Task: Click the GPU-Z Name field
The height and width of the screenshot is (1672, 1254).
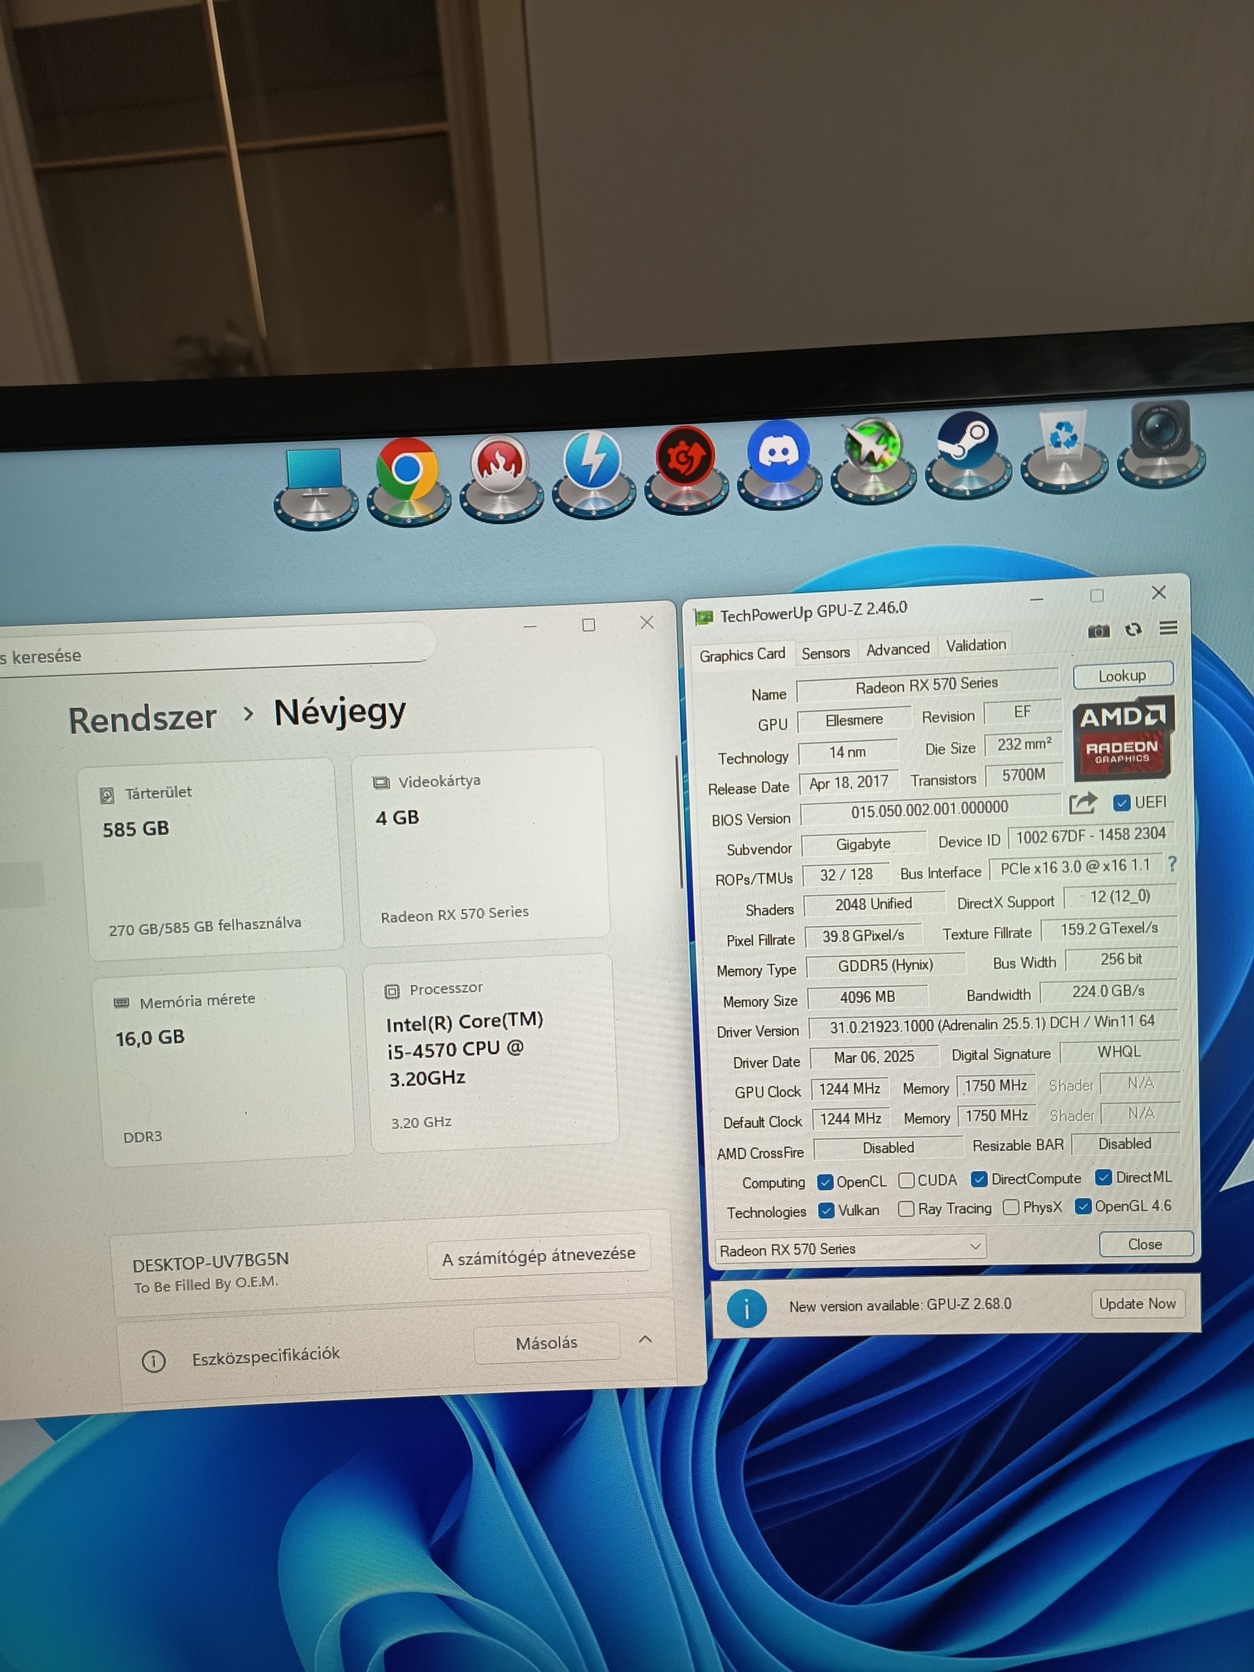Action: coord(926,685)
